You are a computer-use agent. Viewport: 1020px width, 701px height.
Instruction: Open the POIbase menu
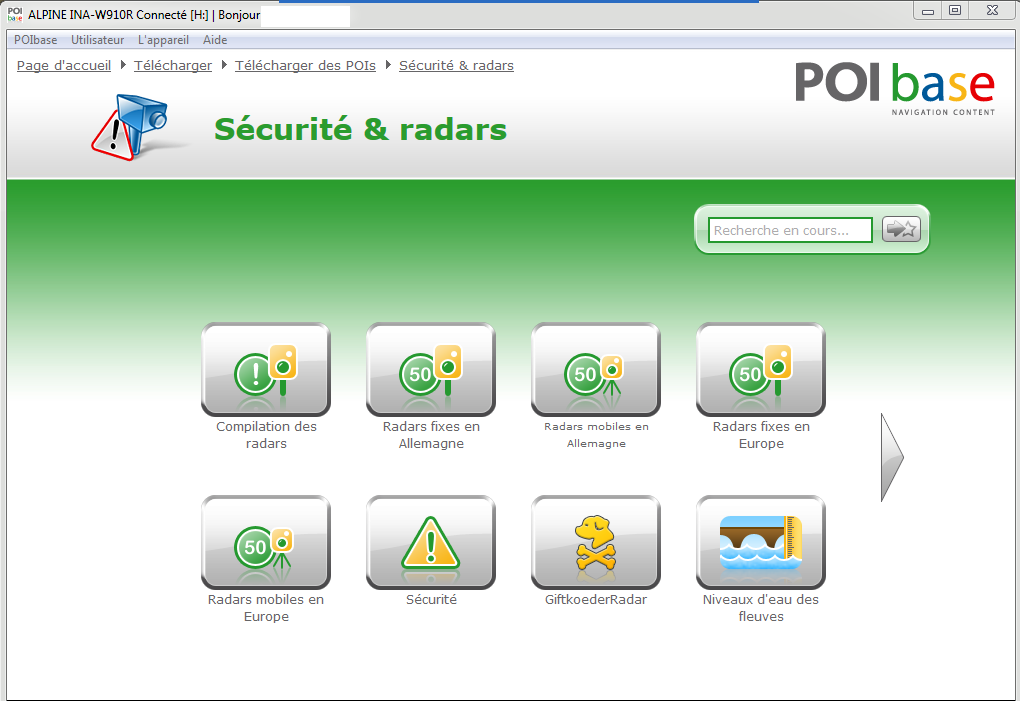click(36, 40)
